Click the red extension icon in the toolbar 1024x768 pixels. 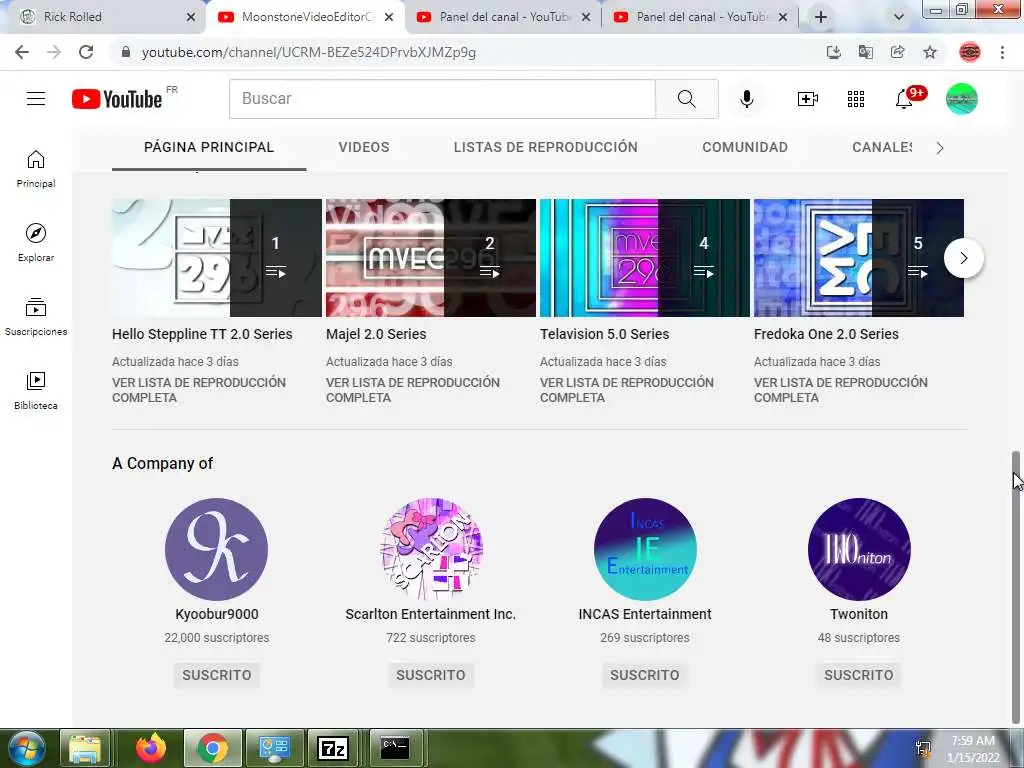[x=970, y=52]
